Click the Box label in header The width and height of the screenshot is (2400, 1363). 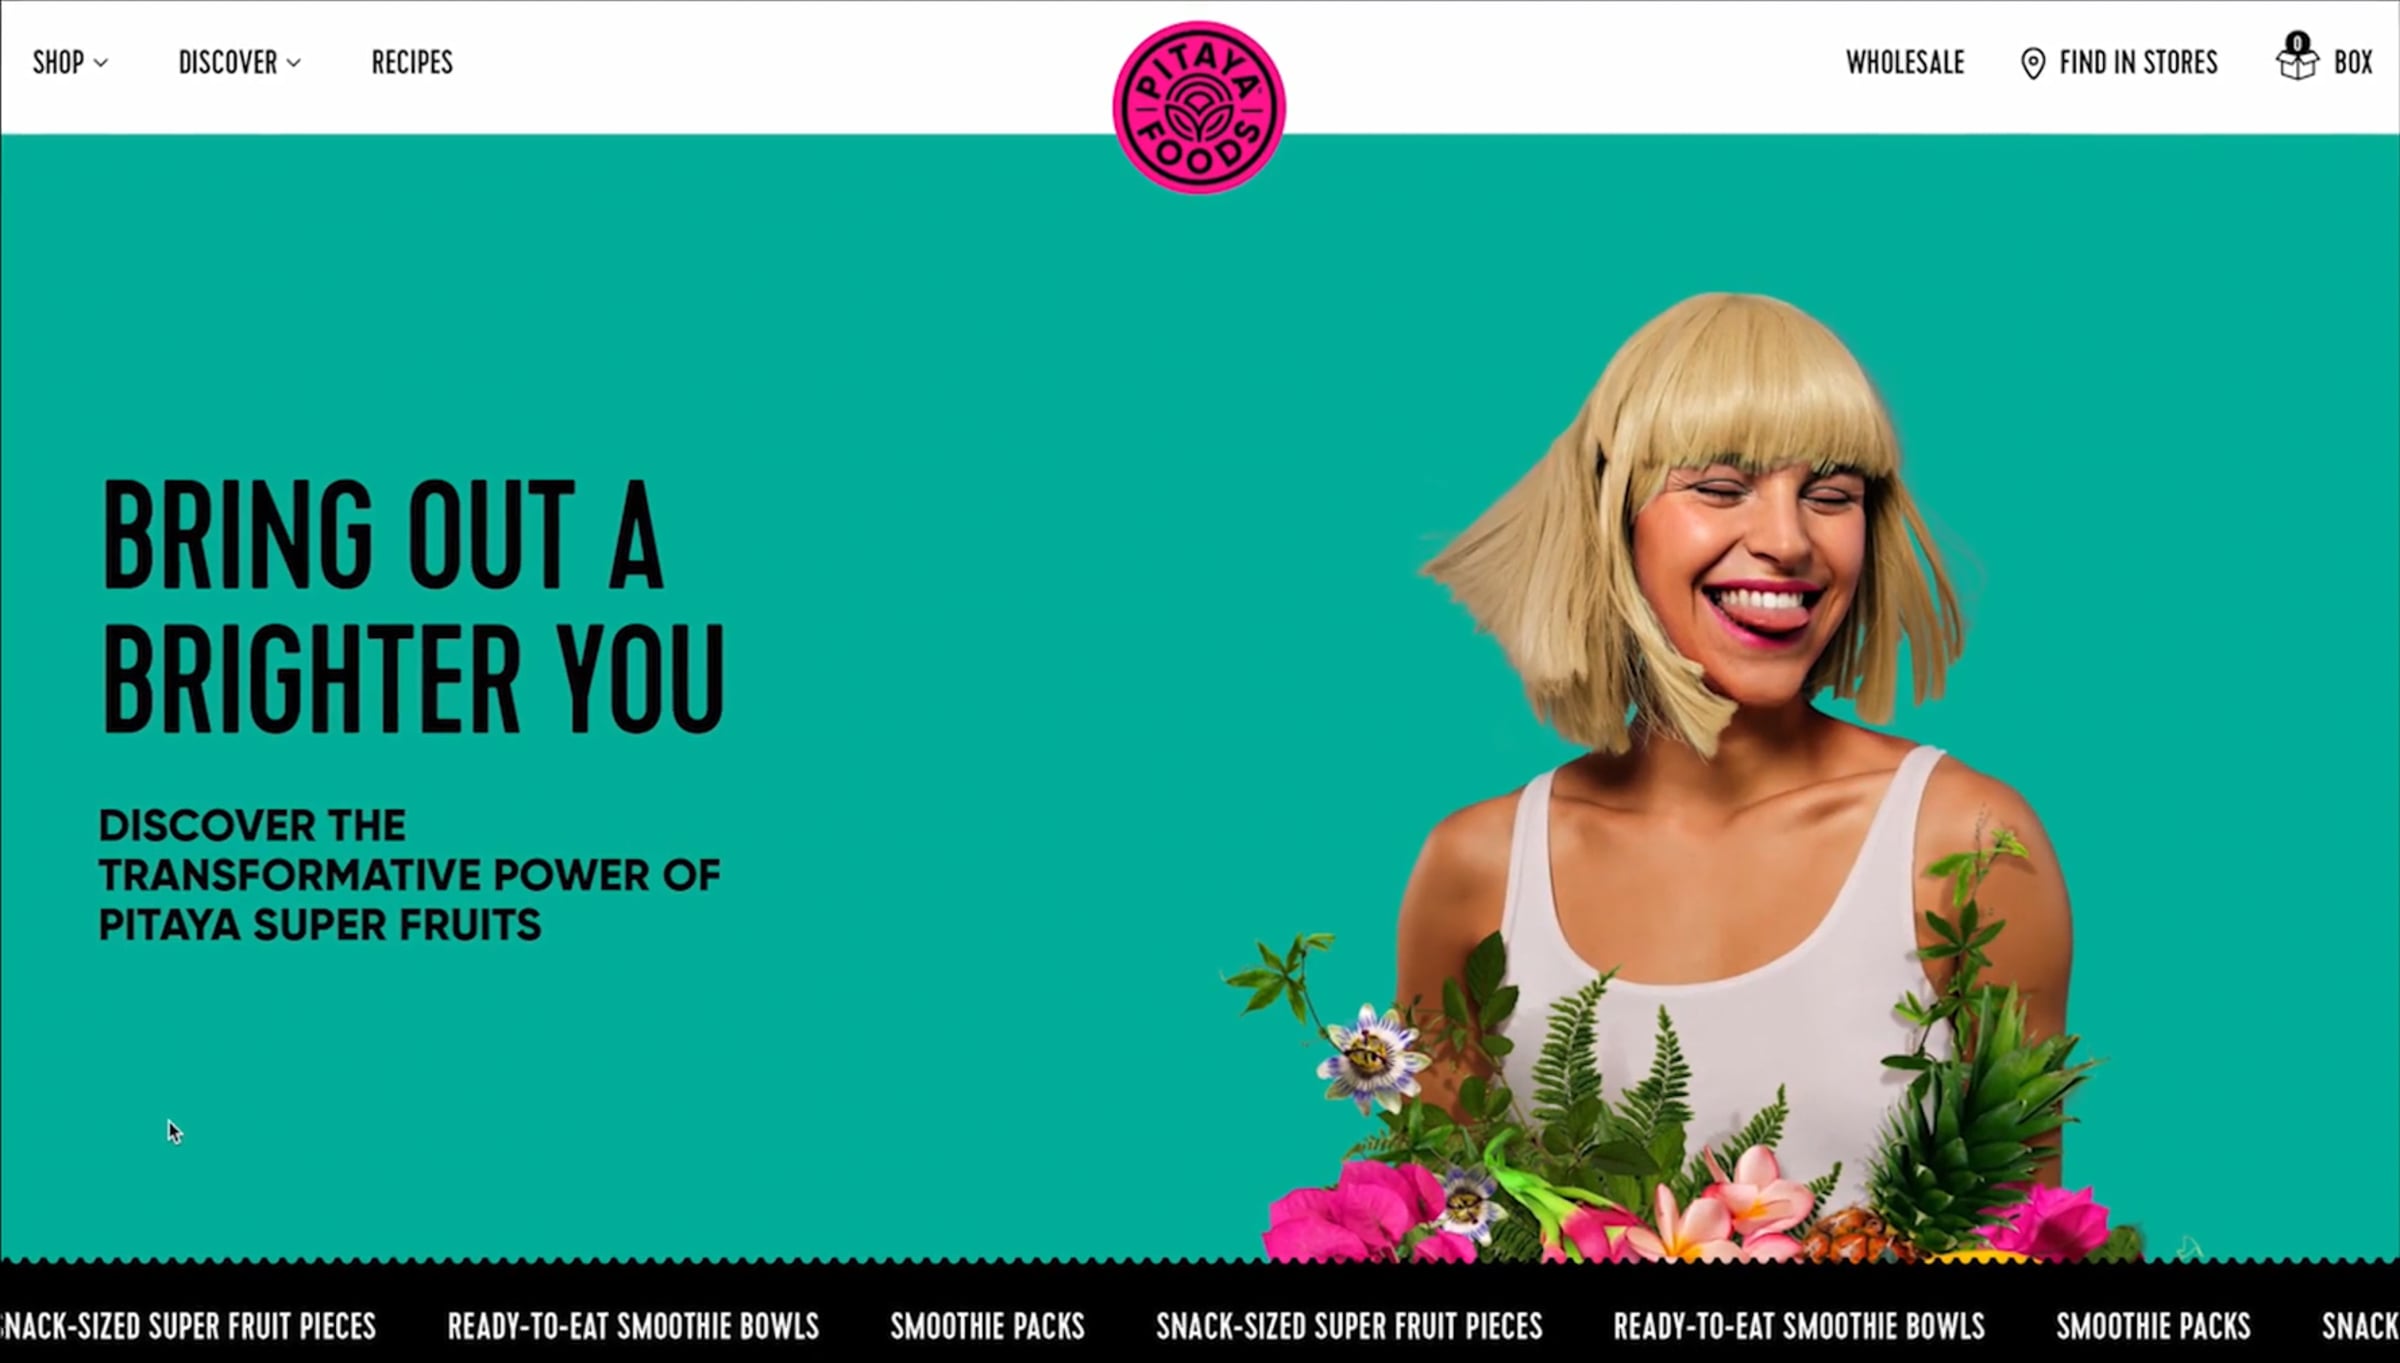2353,62
